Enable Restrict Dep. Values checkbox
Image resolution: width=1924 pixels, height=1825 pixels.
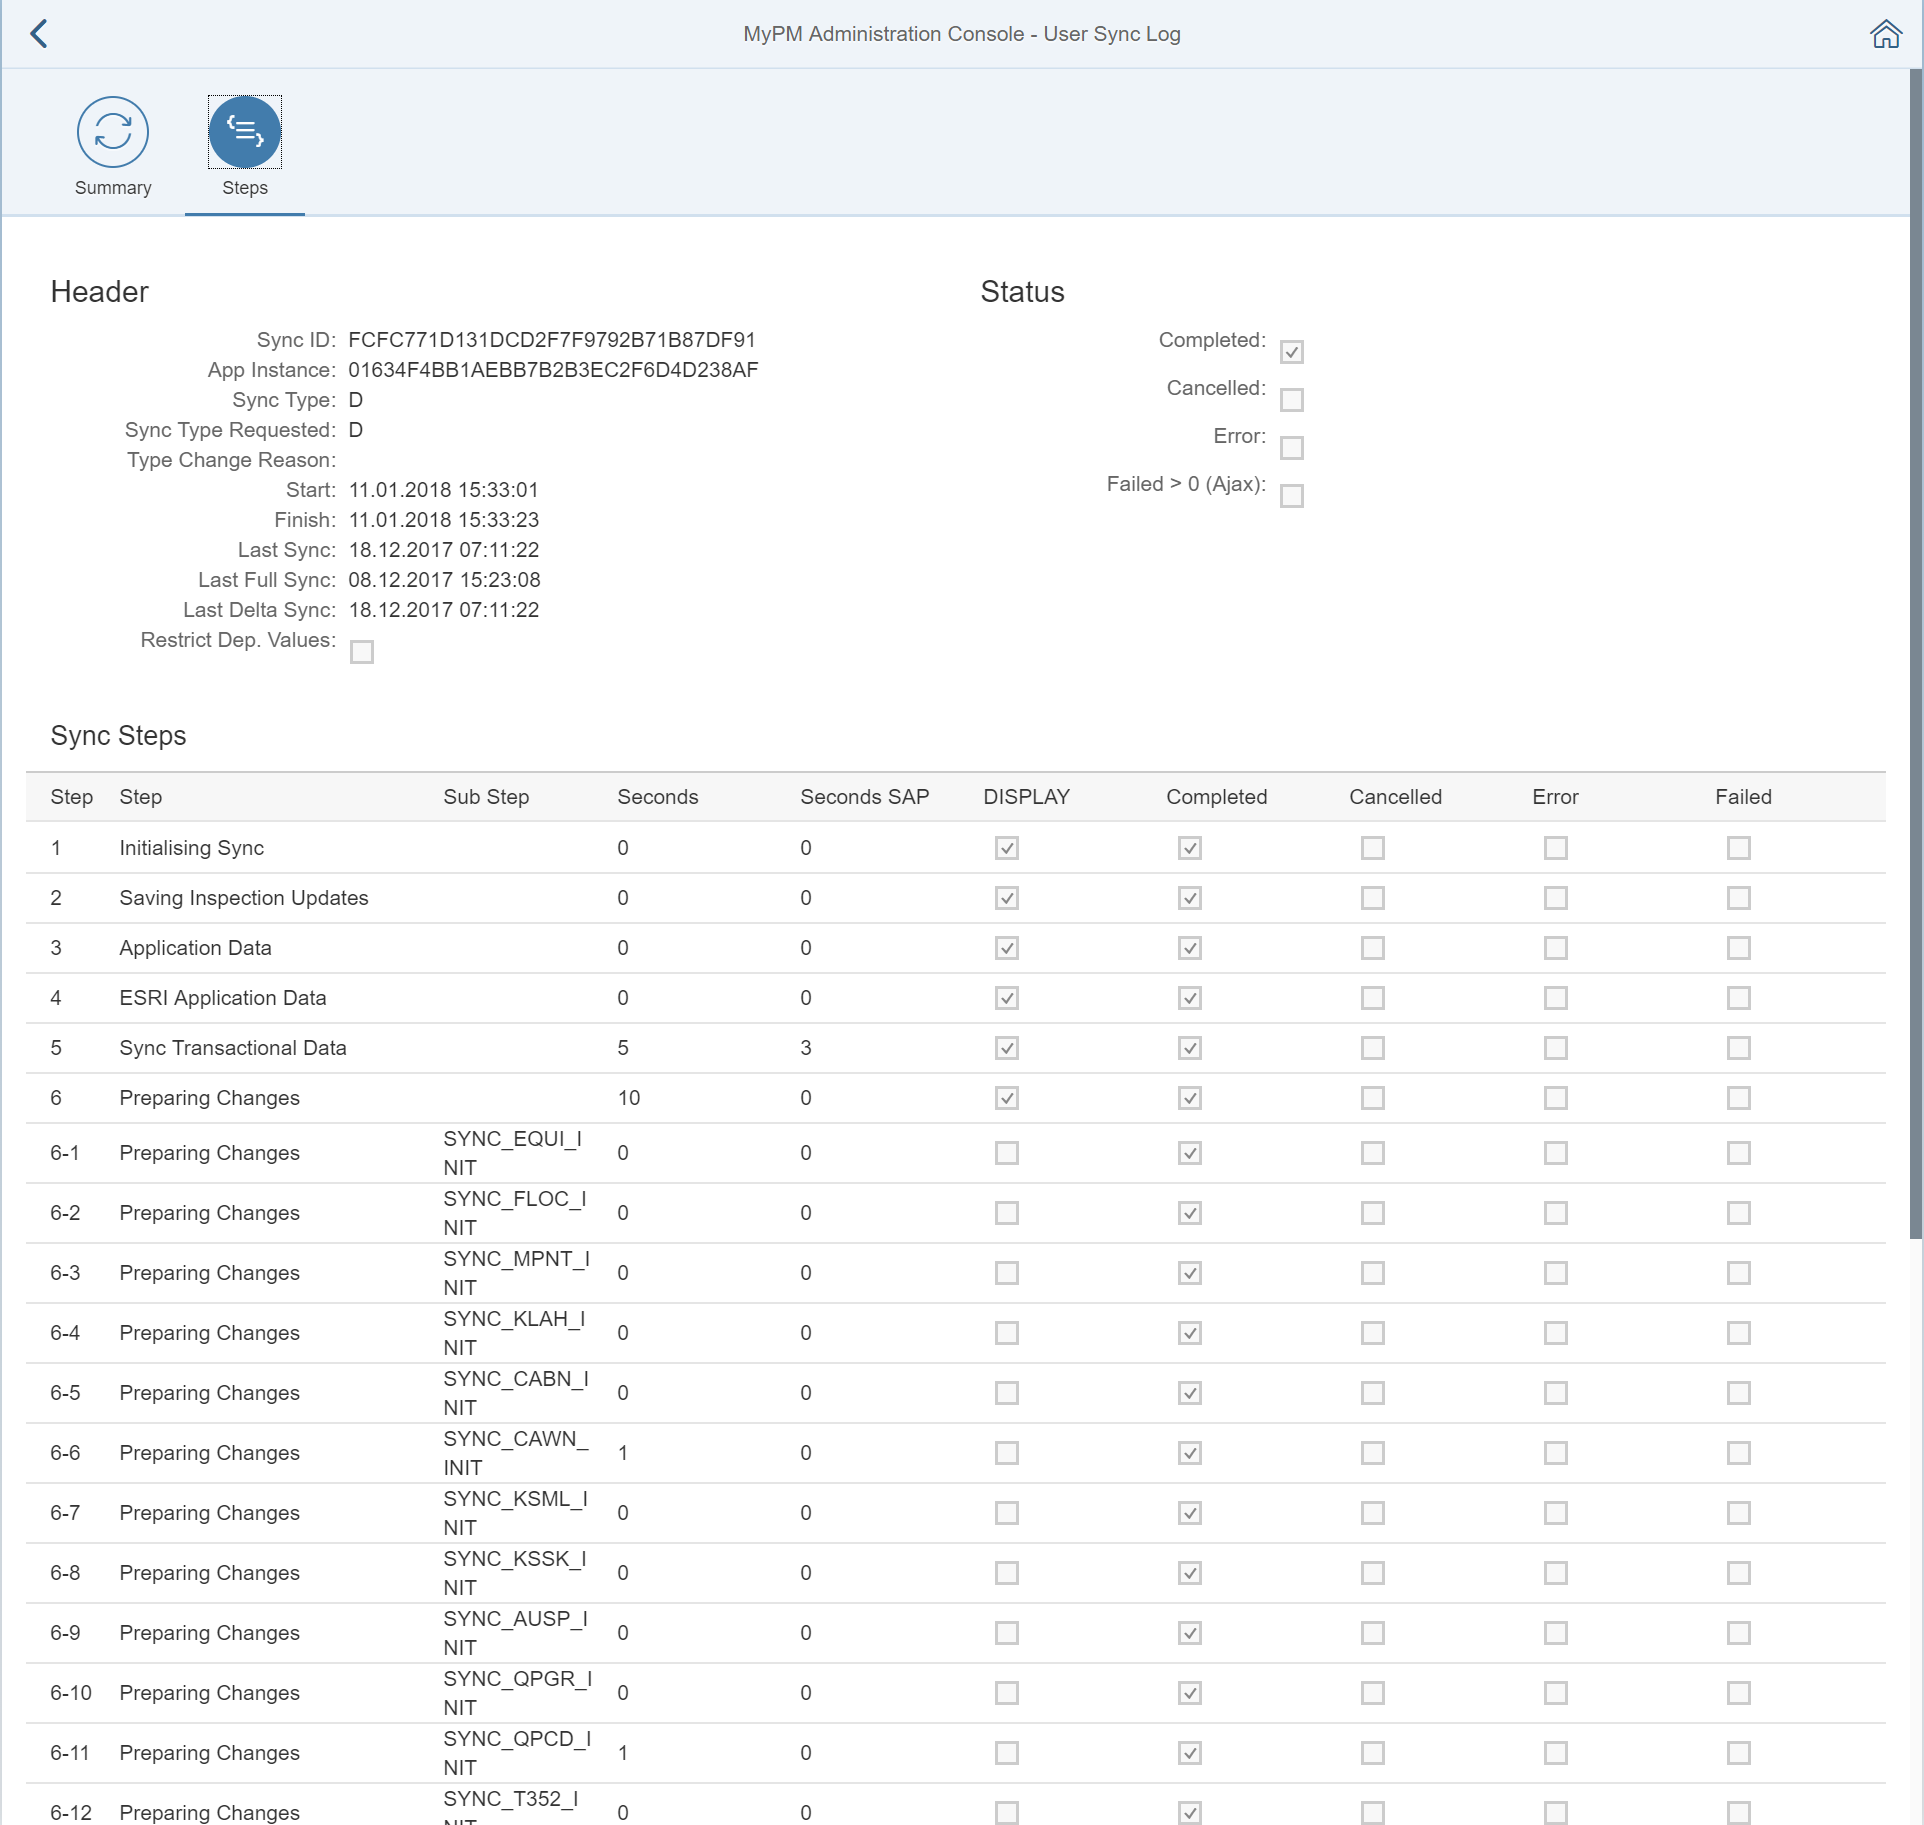click(362, 652)
